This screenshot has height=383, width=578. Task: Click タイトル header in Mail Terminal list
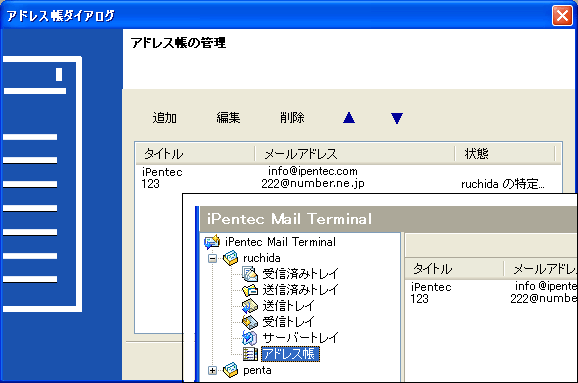point(454,269)
